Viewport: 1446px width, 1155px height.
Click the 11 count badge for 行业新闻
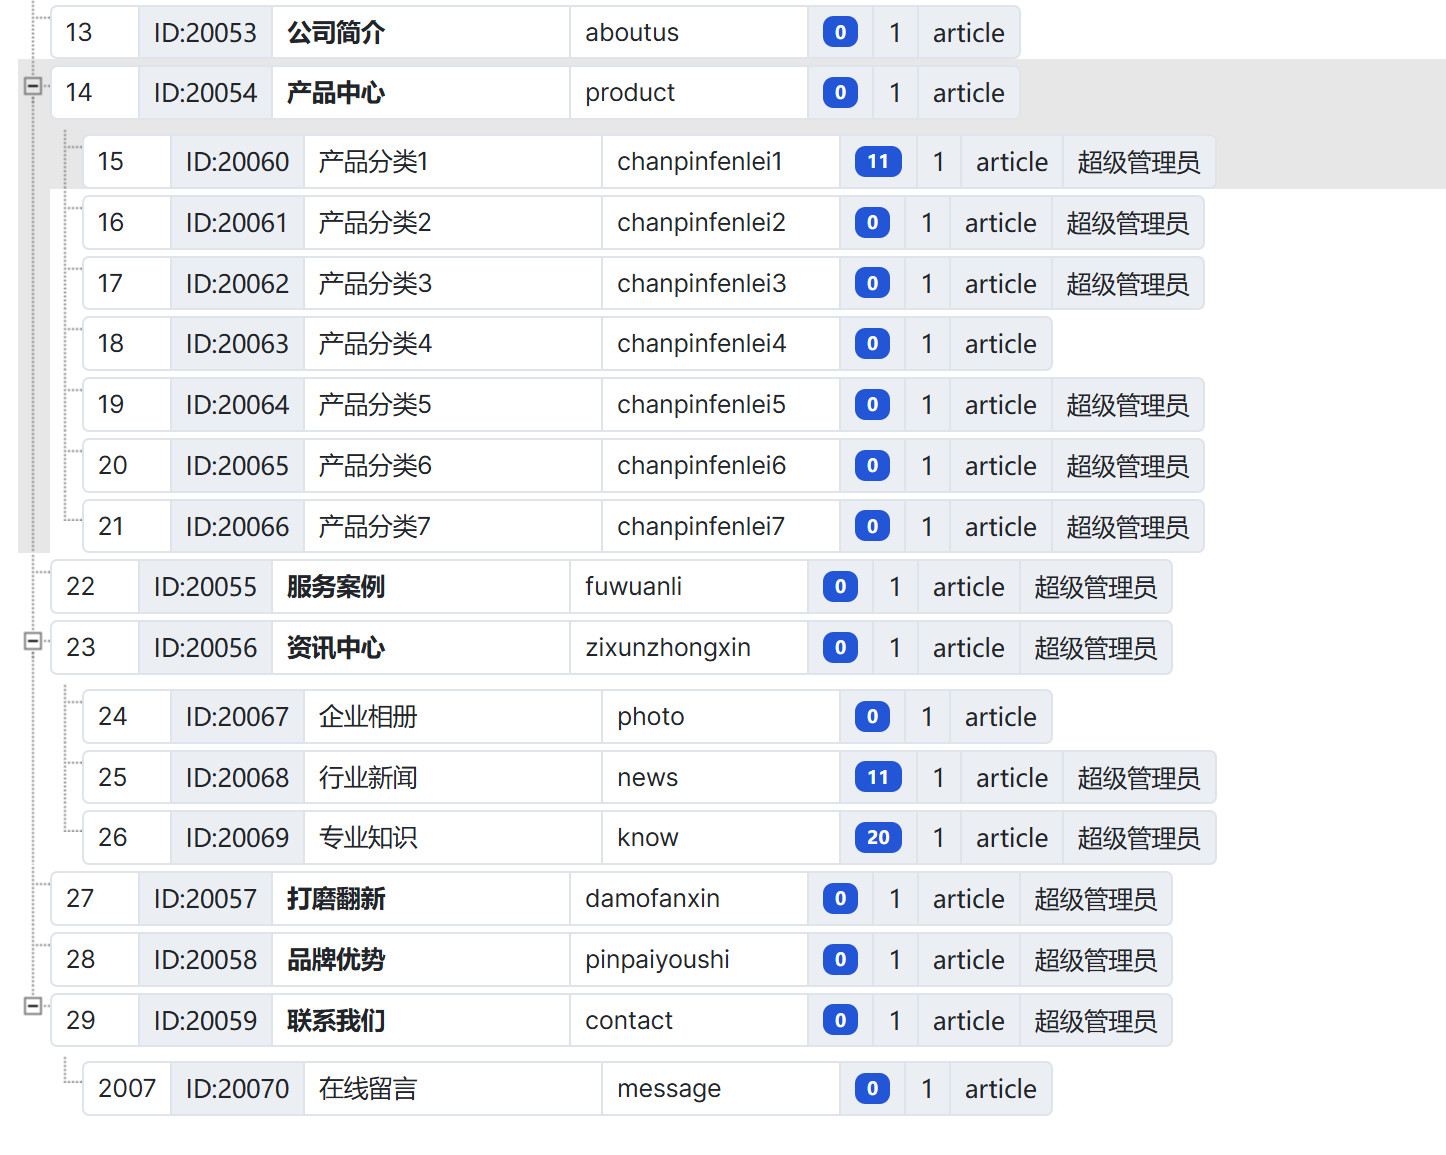point(877,777)
